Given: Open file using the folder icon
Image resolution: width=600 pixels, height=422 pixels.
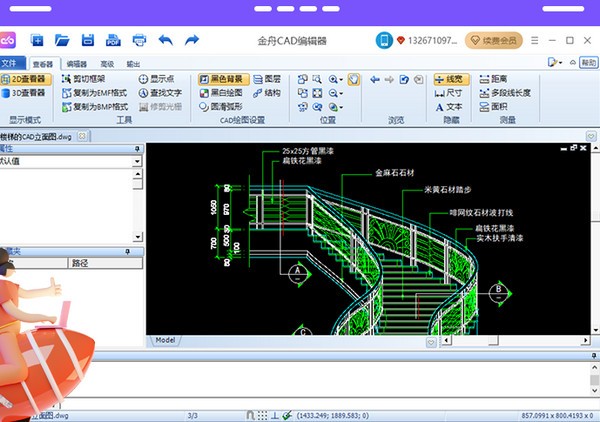Looking at the screenshot, I should point(62,41).
